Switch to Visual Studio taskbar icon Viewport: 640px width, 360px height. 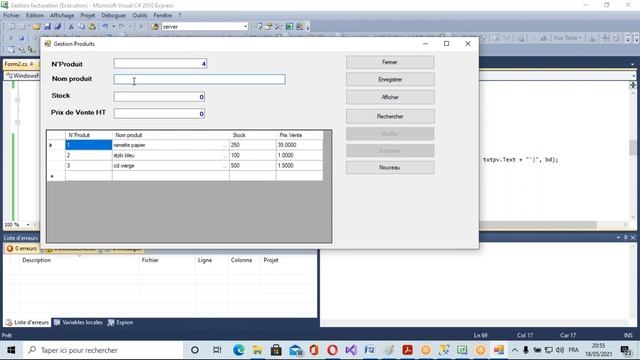pyautogui.click(x=351, y=350)
